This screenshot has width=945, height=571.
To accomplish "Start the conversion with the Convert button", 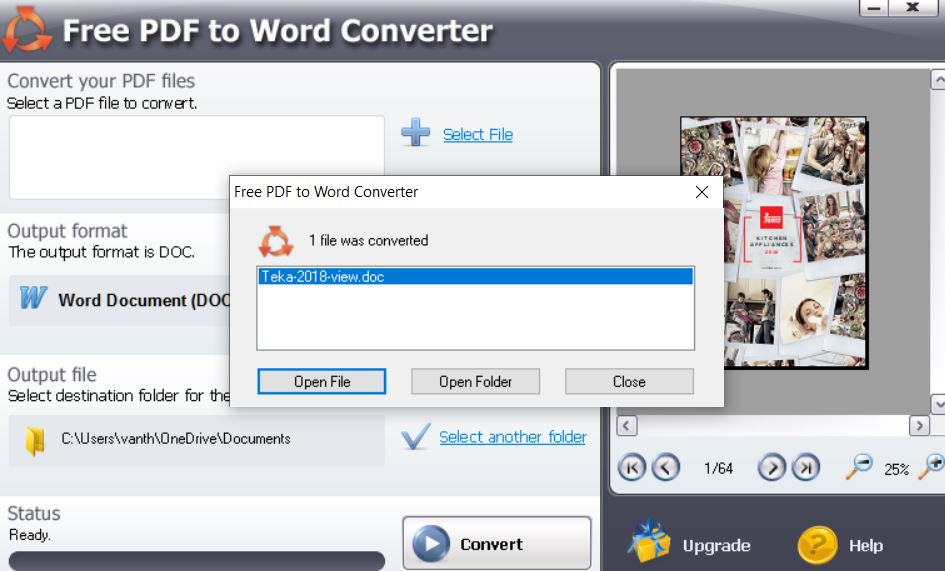I will click(497, 543).
